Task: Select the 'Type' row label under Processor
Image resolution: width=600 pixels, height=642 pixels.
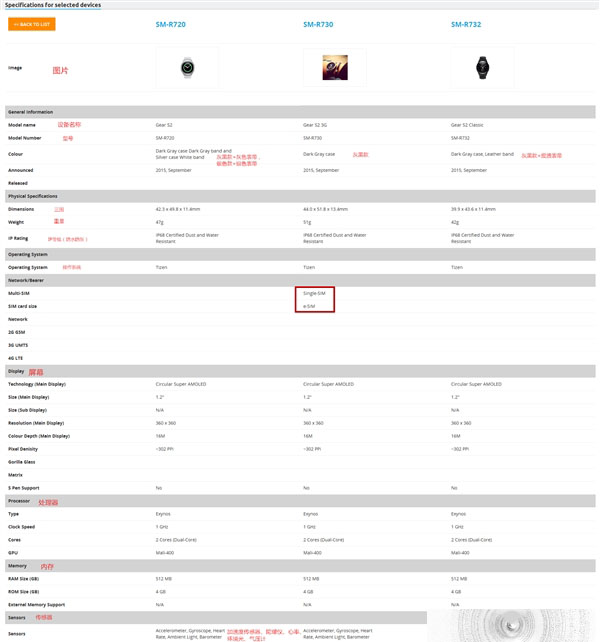Action: (x=14, y=514)
